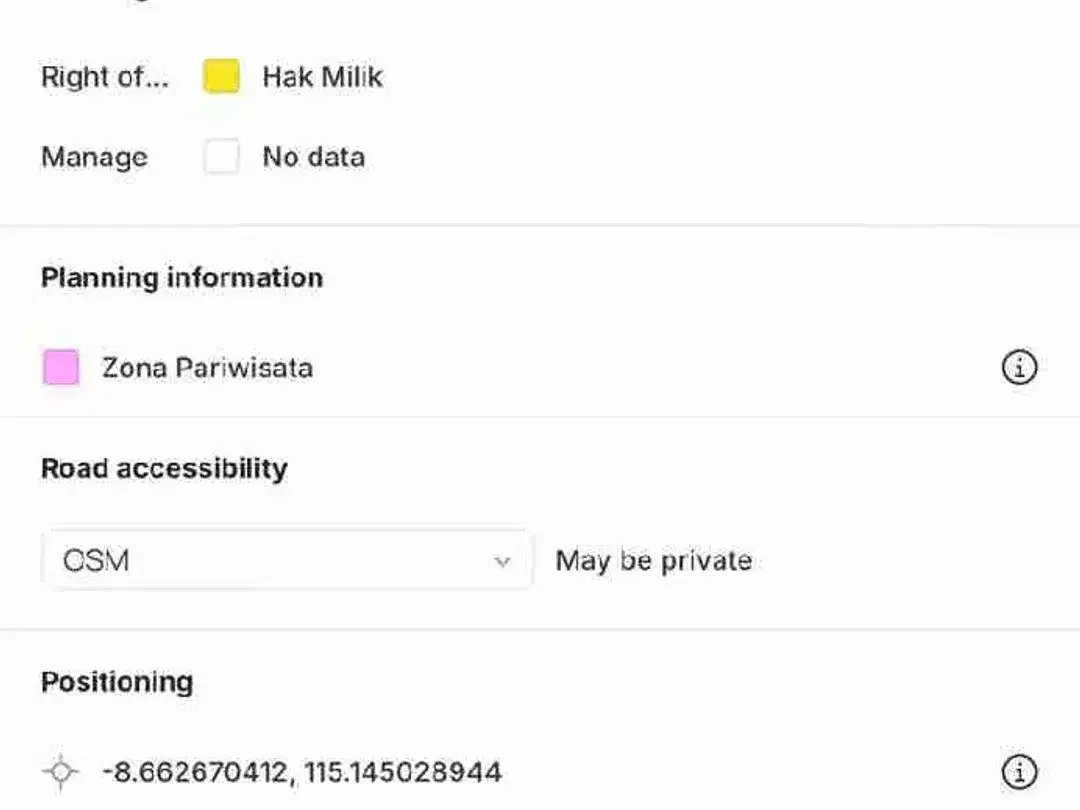Select the yellow Hak Milik swatch
1080x810 pixels.
click(x=221, y=76)
